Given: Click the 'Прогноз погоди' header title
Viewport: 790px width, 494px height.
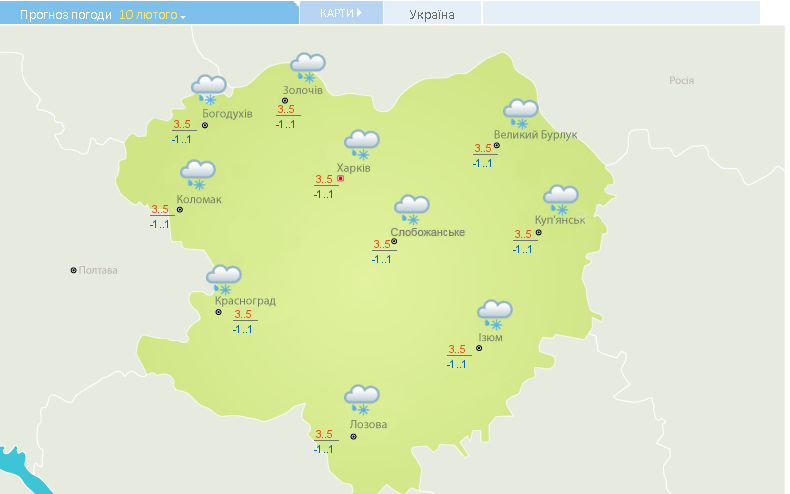Looking at the screenshot, I should [x=65, y=15].
